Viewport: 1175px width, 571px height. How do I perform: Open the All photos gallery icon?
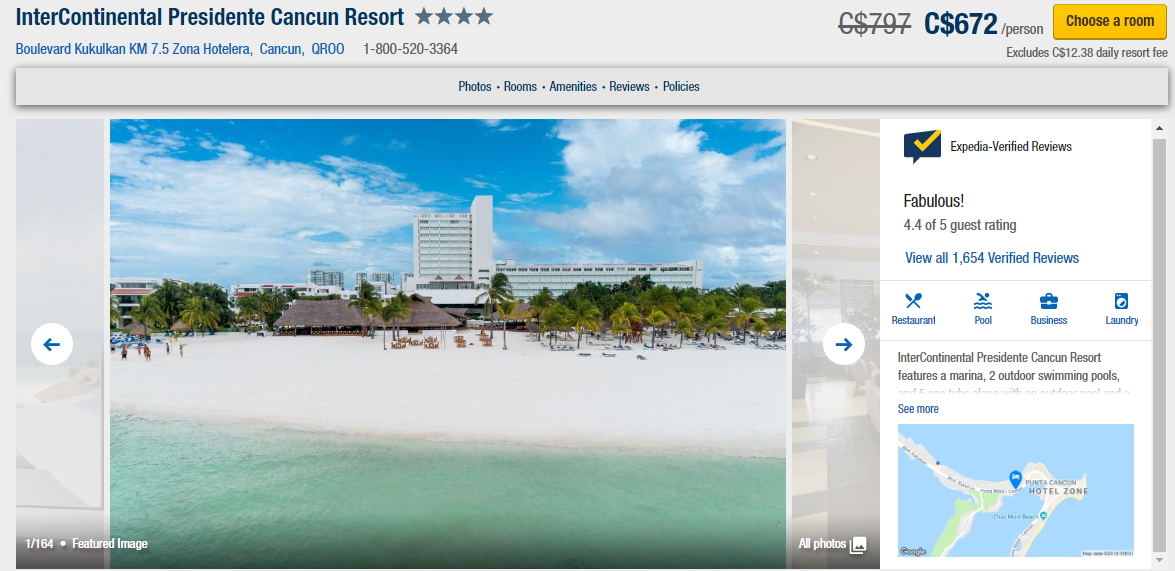click(x=858, y=545)
